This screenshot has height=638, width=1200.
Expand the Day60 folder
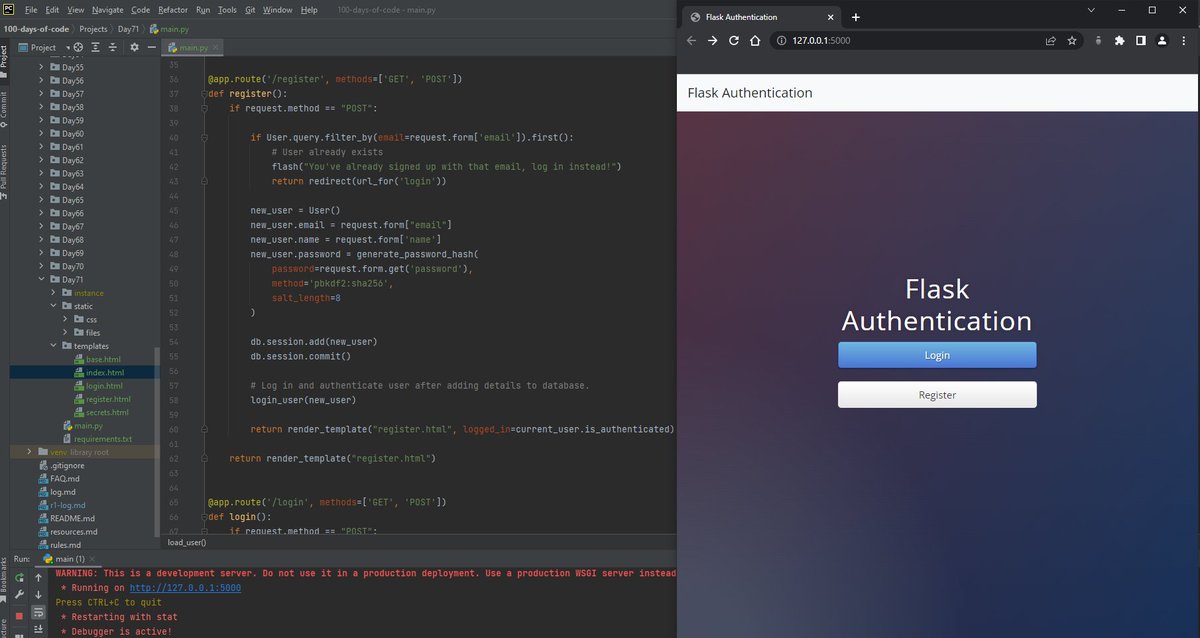tap(41, 133)
